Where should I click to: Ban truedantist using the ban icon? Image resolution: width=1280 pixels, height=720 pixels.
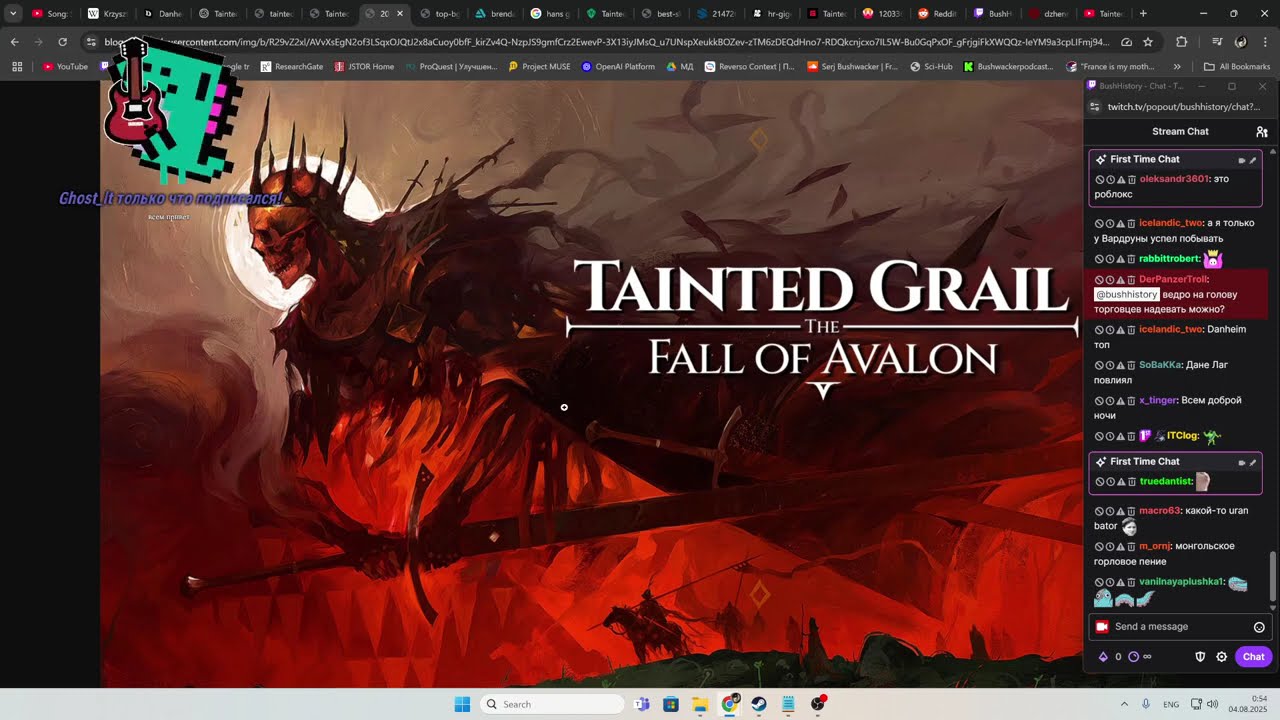pyautogui.click(x=1100, y=482)
